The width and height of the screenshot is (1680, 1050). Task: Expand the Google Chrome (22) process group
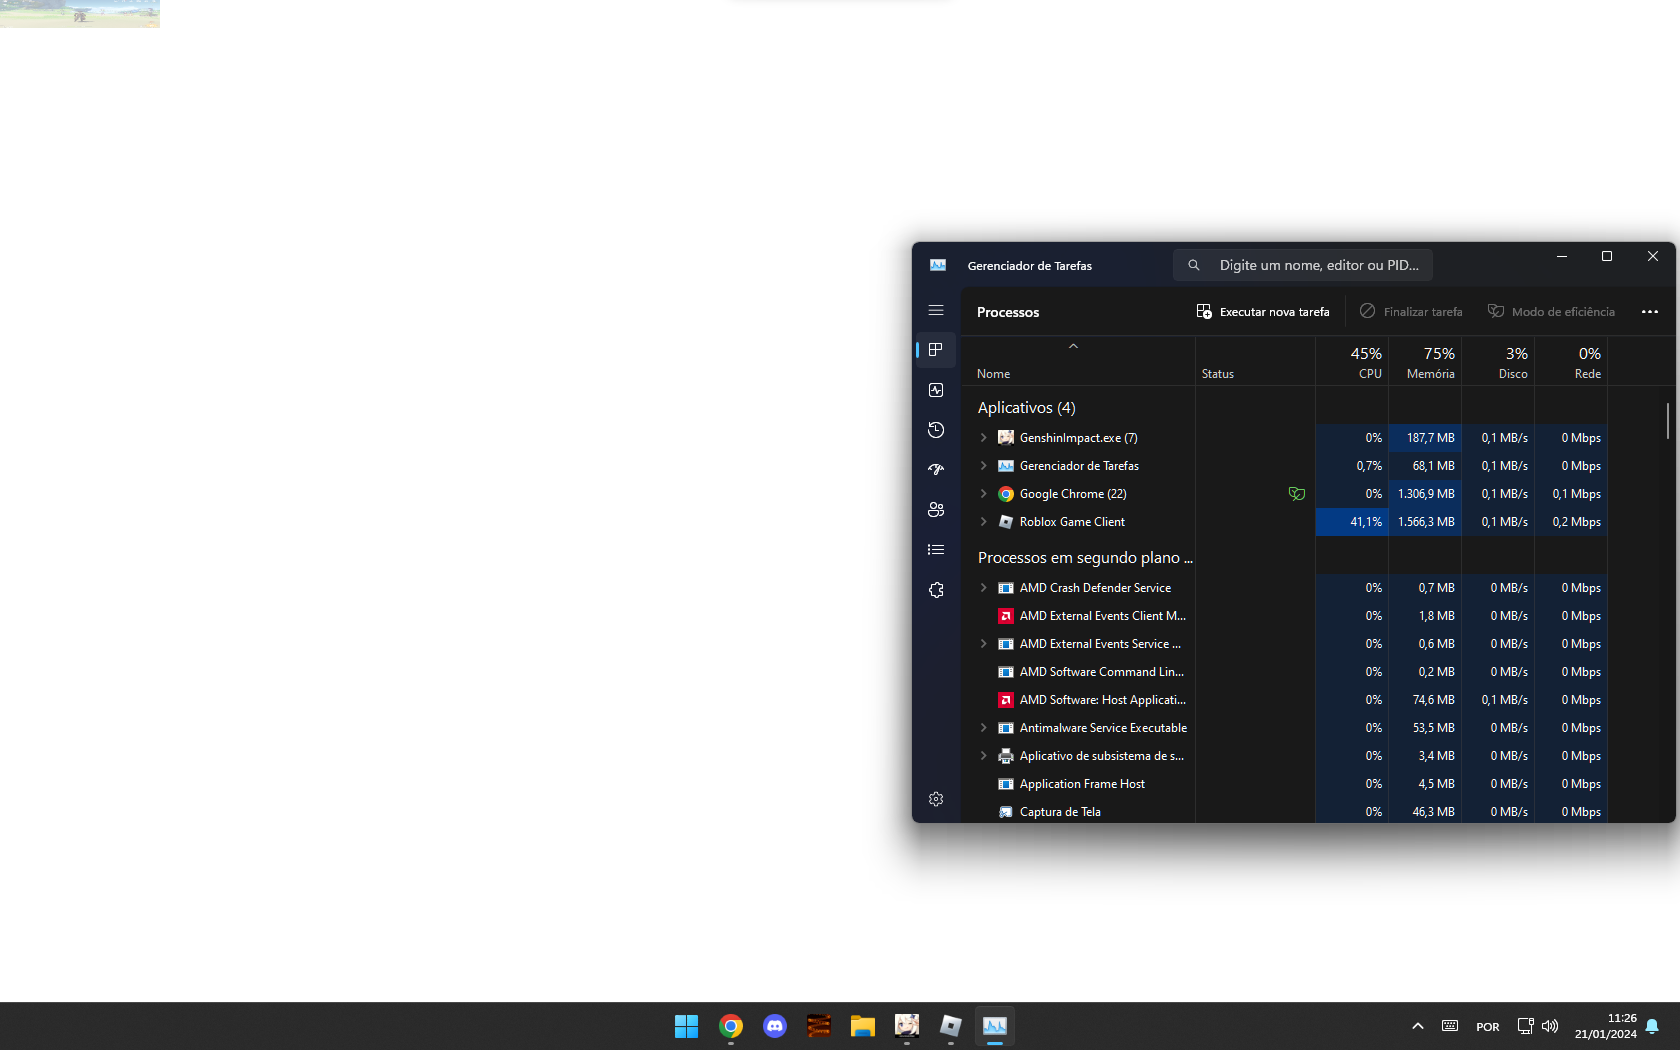[984, 494]
